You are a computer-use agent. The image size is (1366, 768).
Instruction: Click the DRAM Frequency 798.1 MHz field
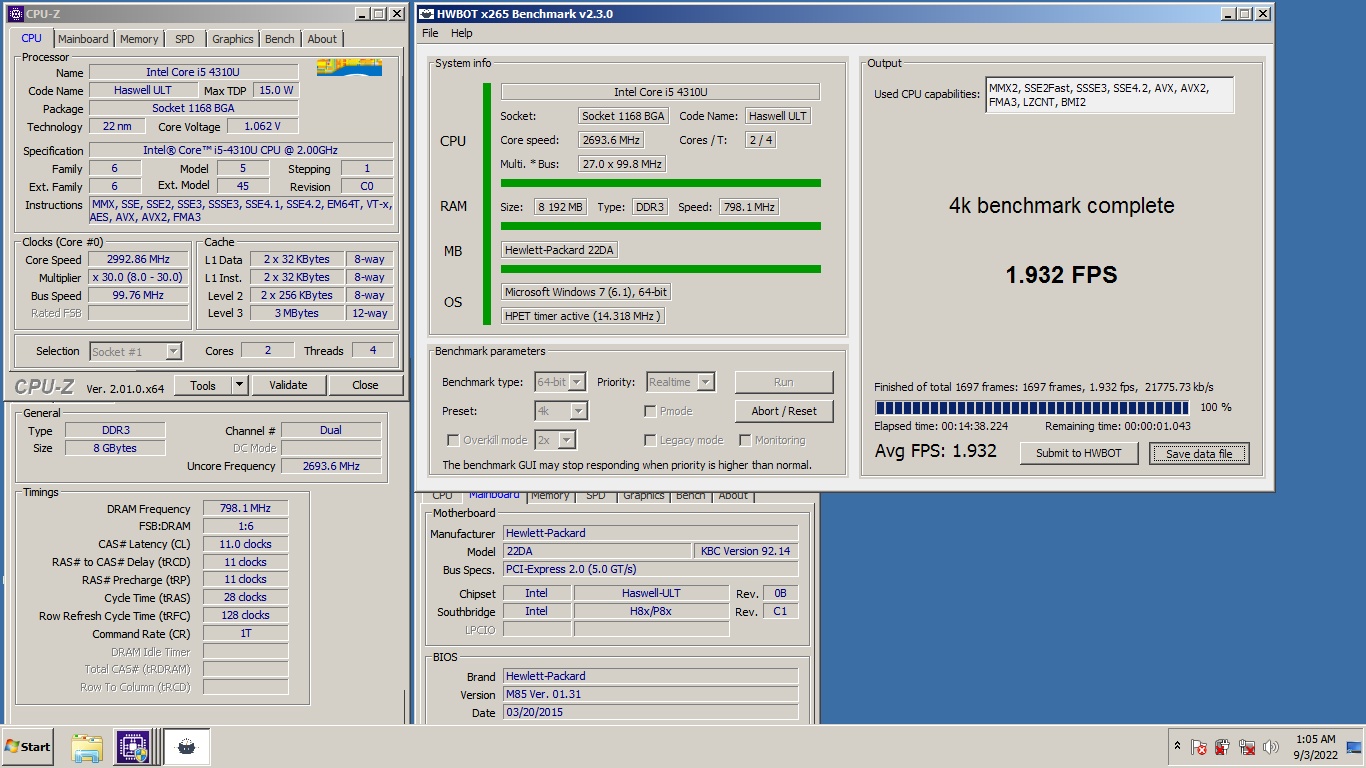pyautogui.click(x=245, y=508)
